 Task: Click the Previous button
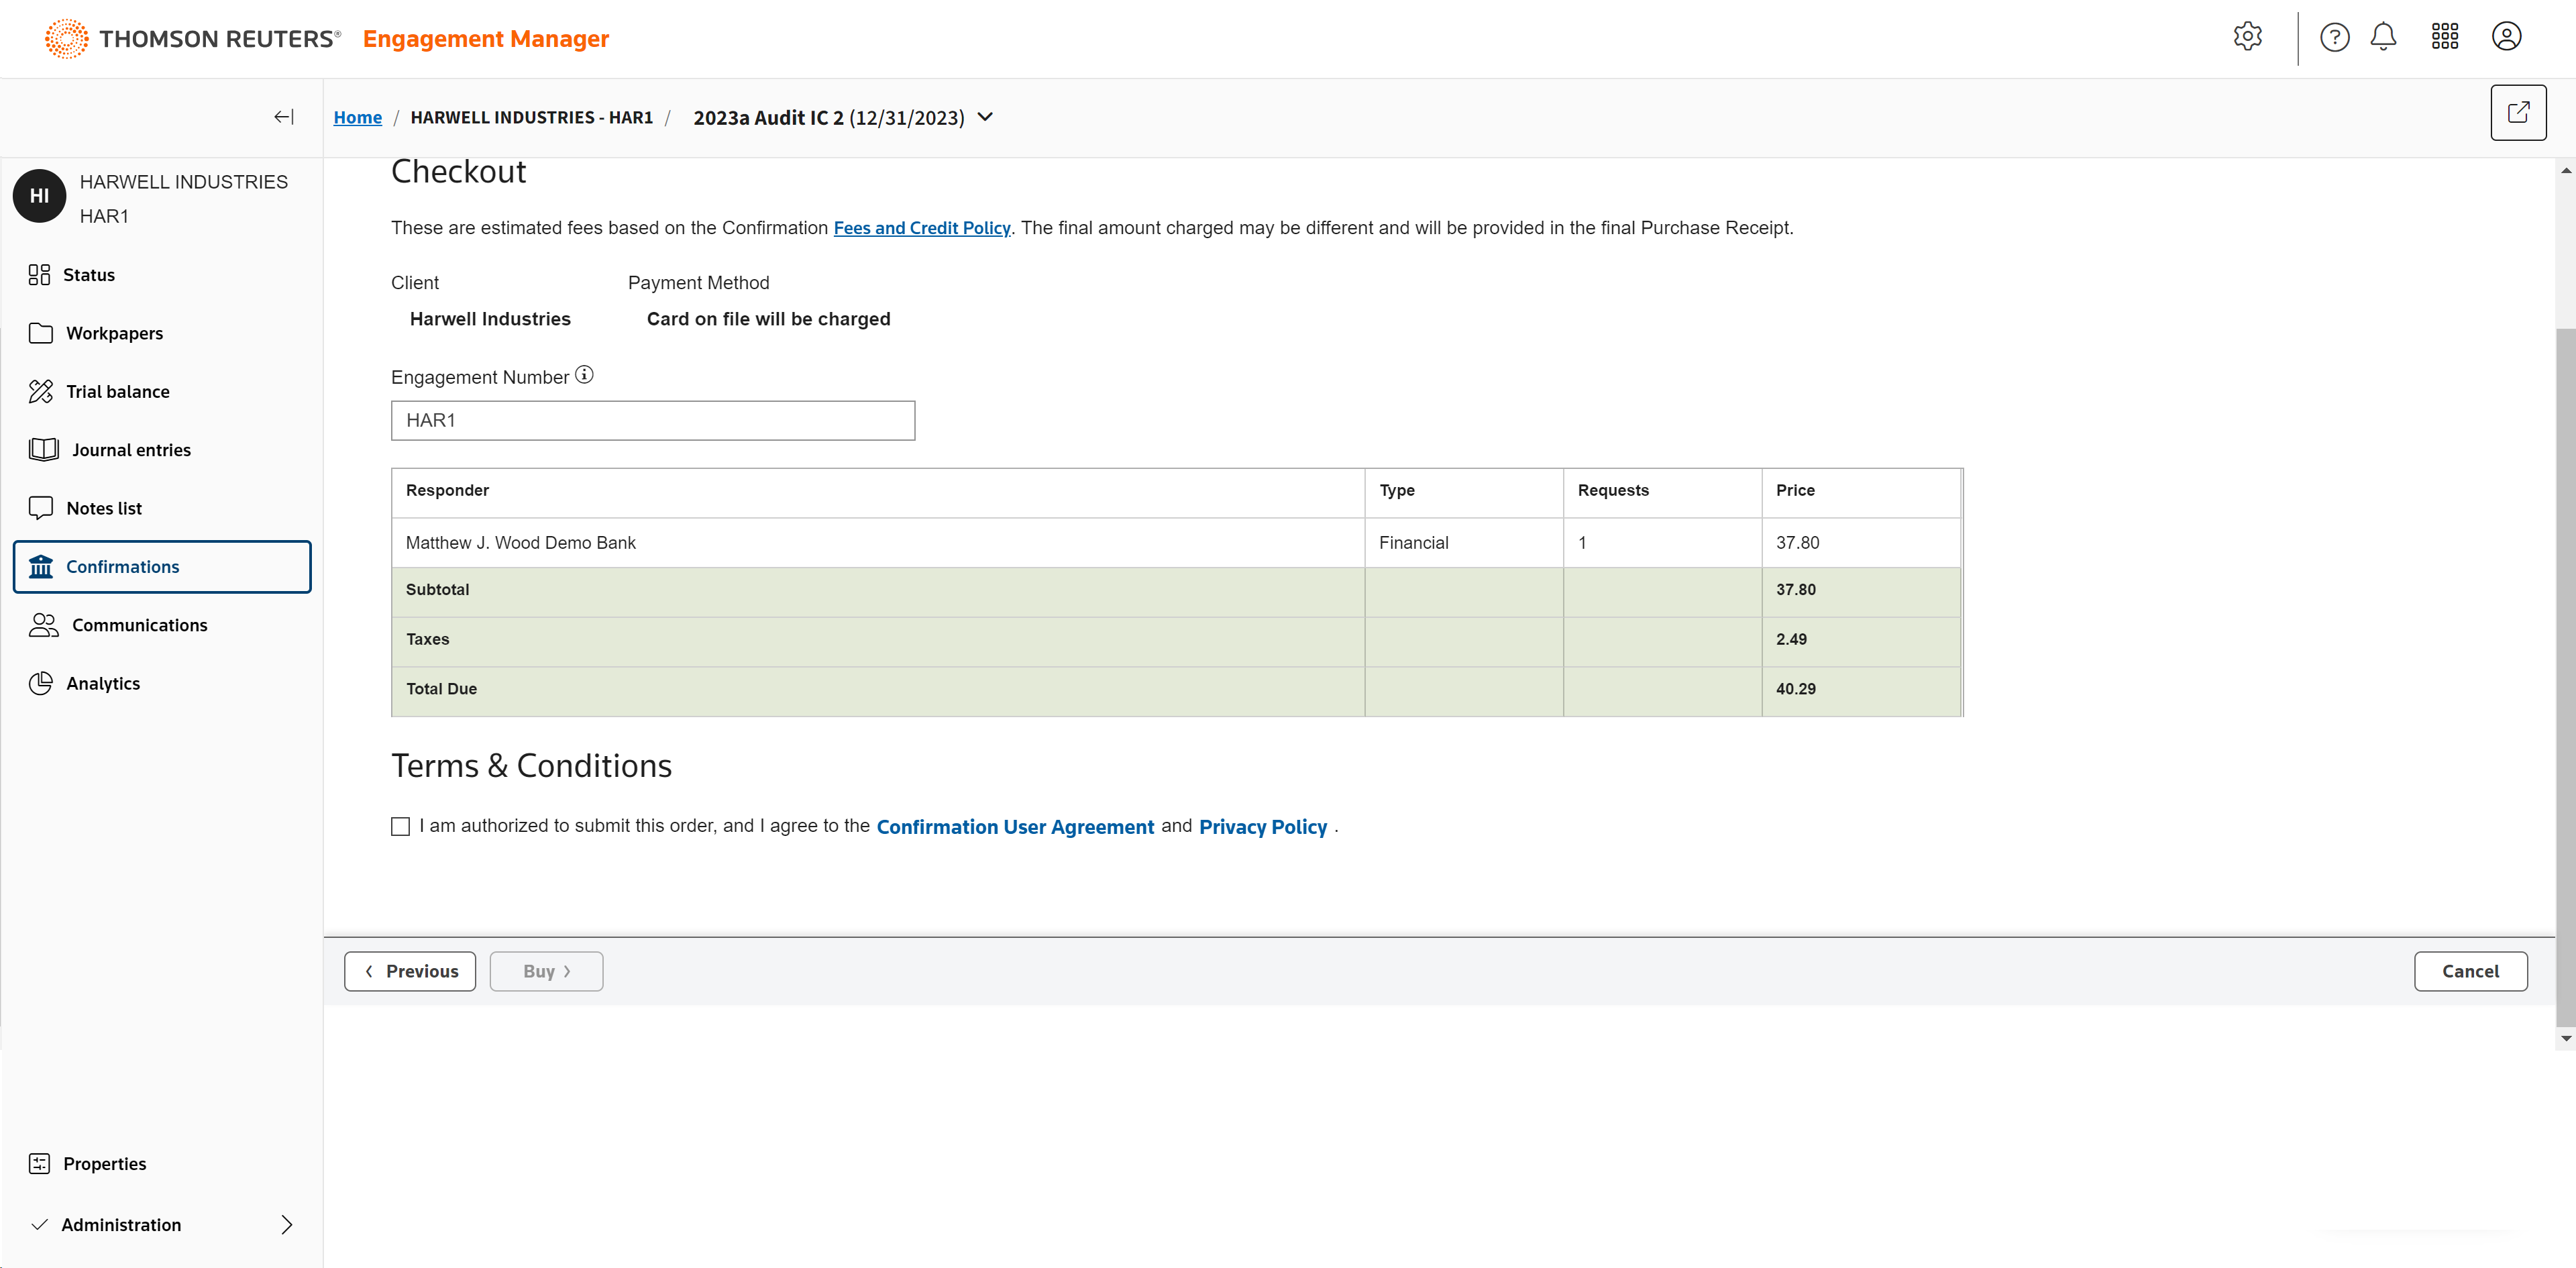tap(410, 971)
